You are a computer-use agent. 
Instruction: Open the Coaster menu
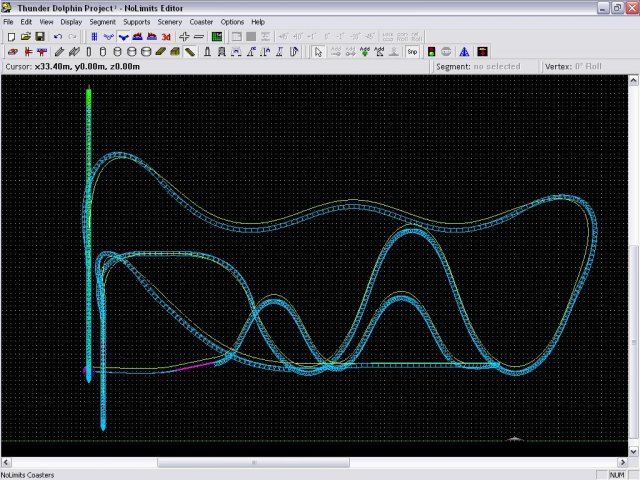click(201, 22)
